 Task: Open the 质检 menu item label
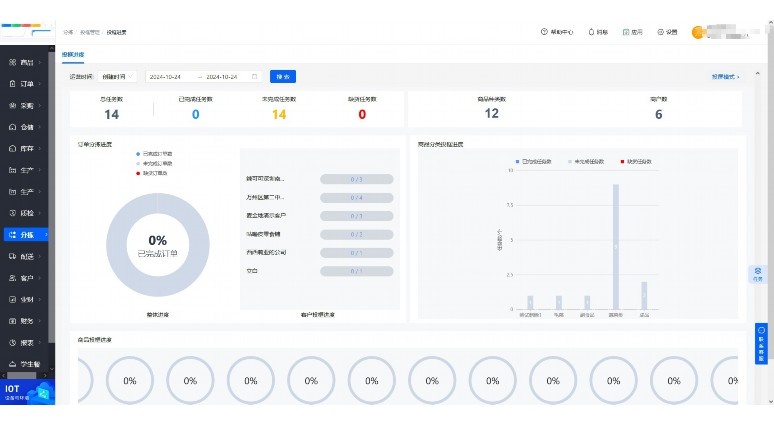click(x=27, y=213)
